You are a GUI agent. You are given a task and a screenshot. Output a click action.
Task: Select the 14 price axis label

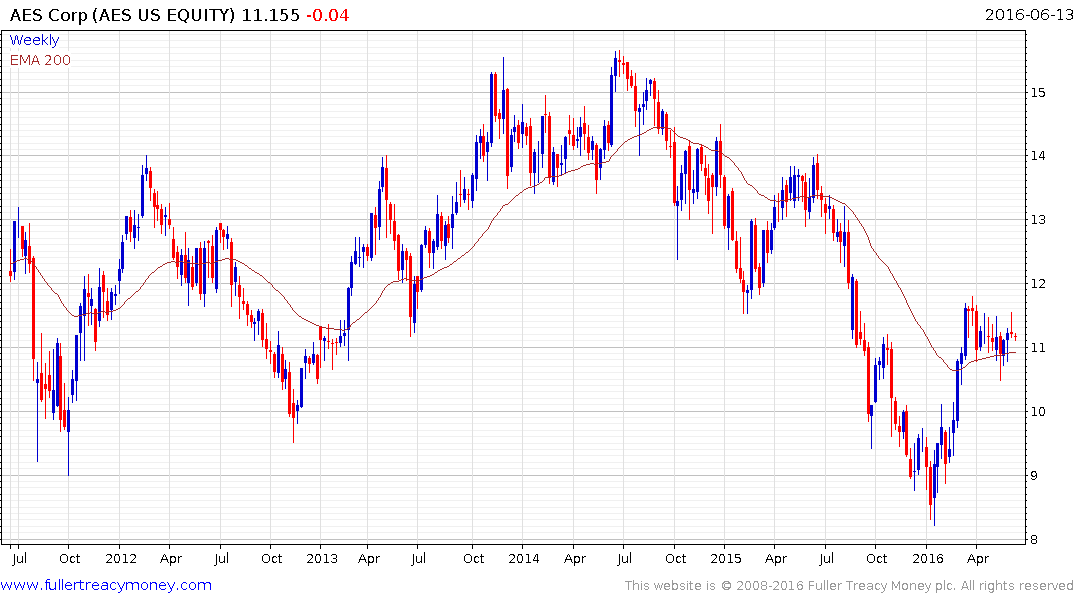click(1038, 156)
